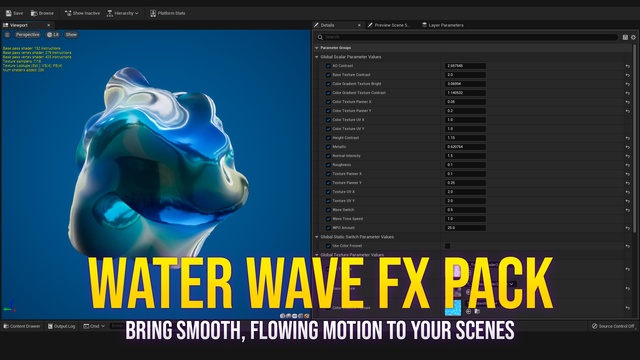The width and height of the screenshot is (640, 360).
Task: Open the property matrix grid icon
Action: 625,37
